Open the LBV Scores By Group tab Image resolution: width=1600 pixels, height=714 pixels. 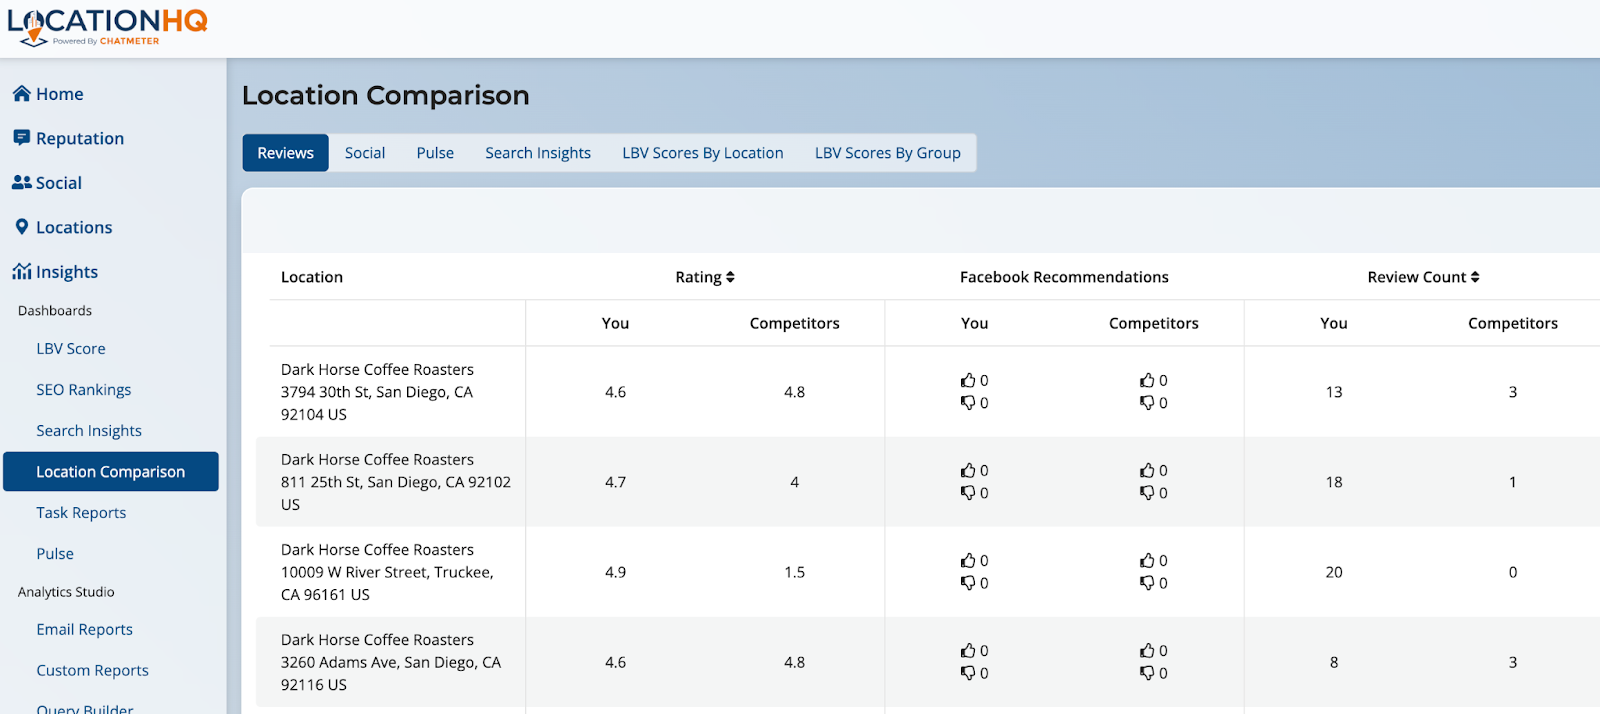[x=888, y=153]
